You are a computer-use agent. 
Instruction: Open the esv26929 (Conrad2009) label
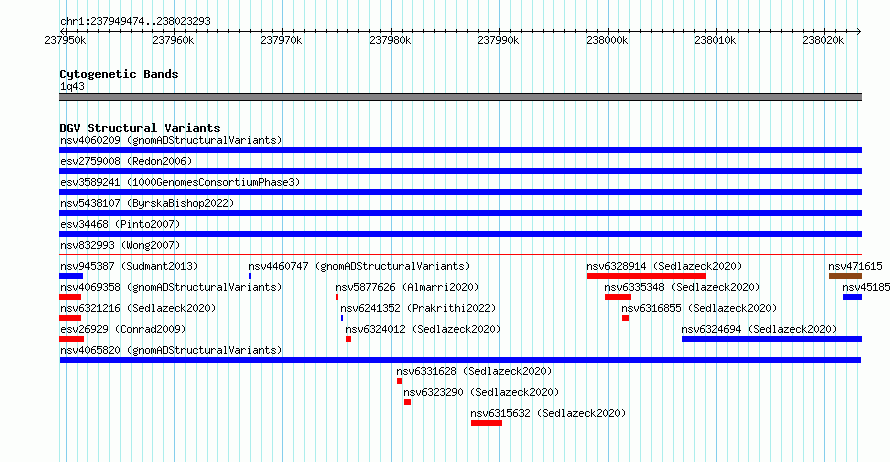pos(123,329)
